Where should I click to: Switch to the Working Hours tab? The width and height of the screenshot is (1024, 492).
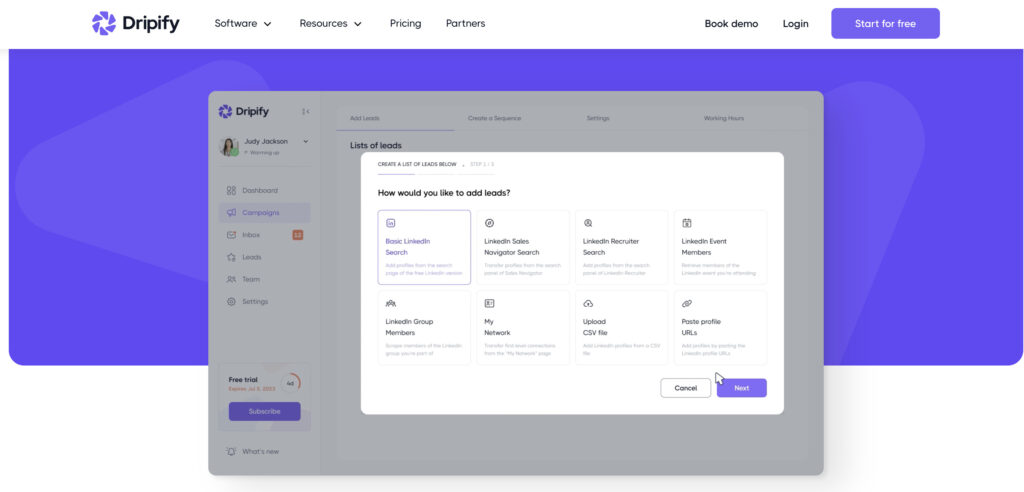[x=724, y=118]
